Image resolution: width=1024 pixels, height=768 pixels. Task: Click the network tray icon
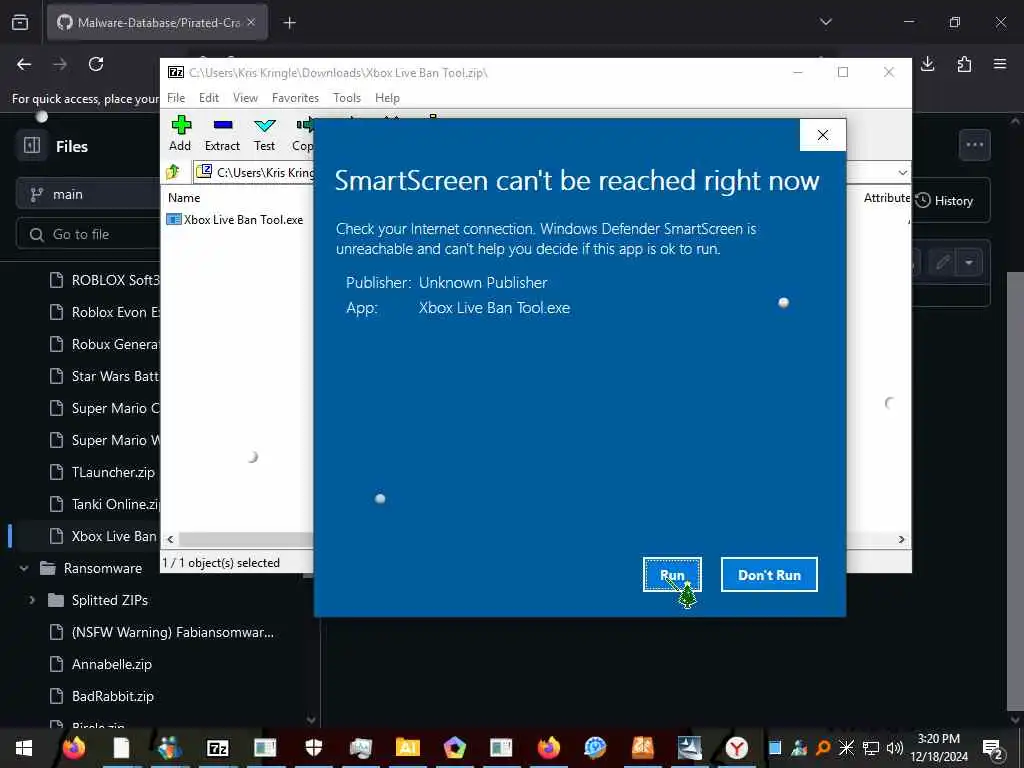(871, 748)
